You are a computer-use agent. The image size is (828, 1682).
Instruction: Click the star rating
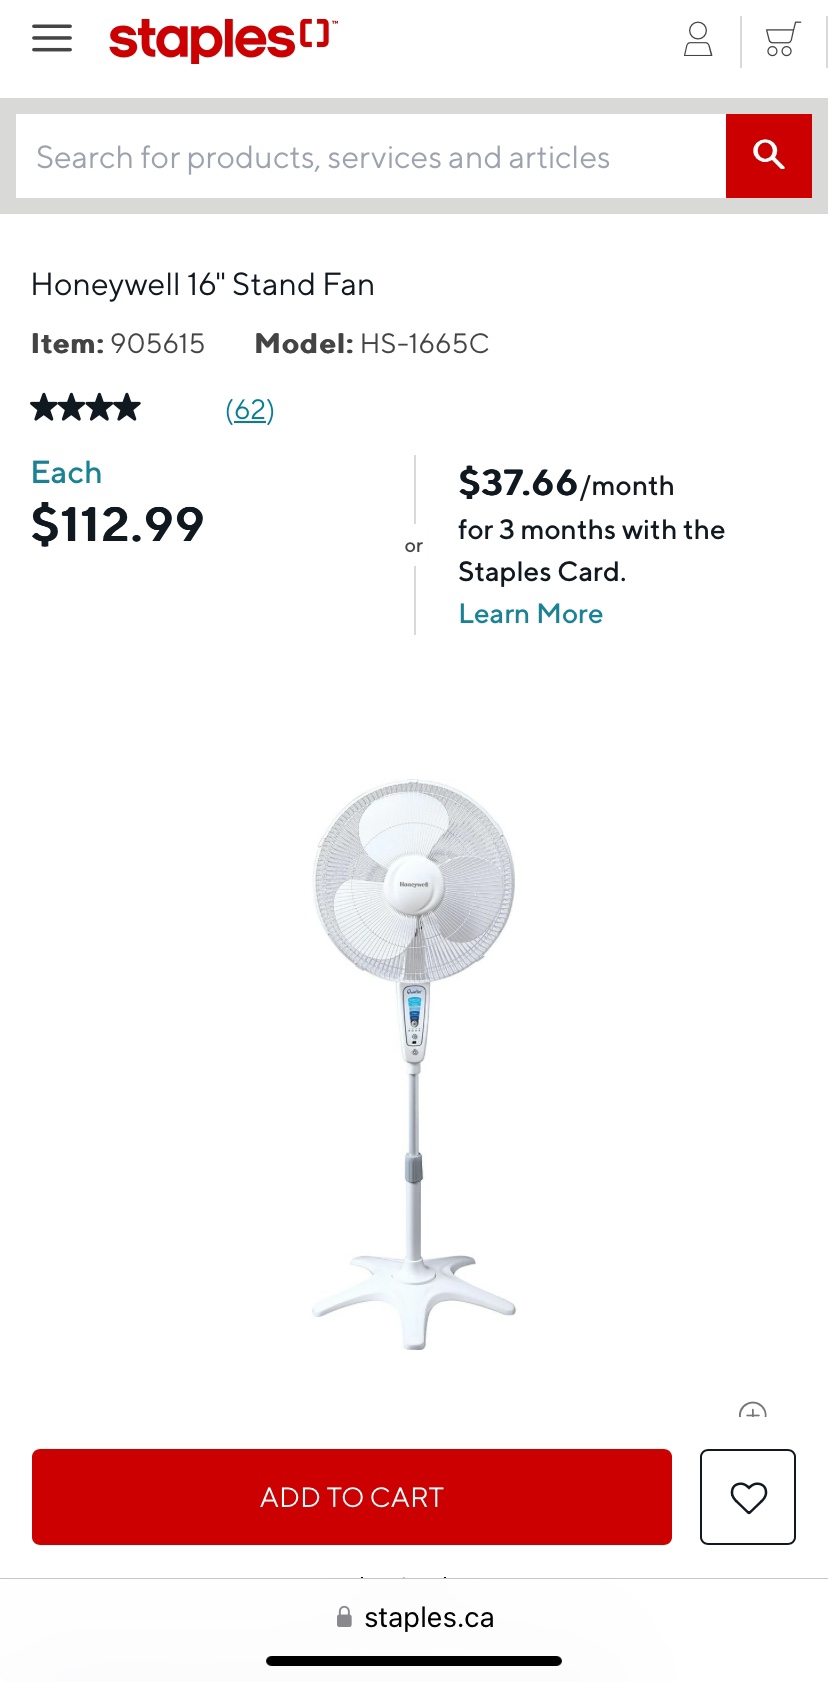coord(86,408)
